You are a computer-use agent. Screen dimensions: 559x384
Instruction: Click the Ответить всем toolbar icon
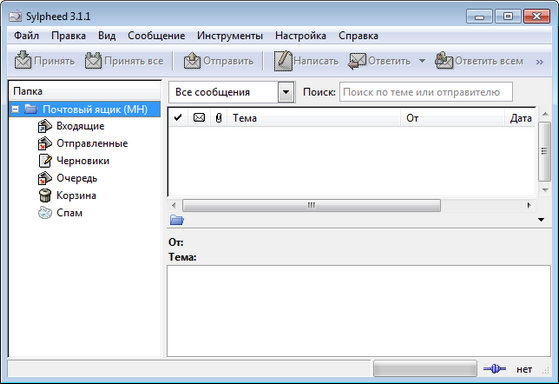coord(444,60)
